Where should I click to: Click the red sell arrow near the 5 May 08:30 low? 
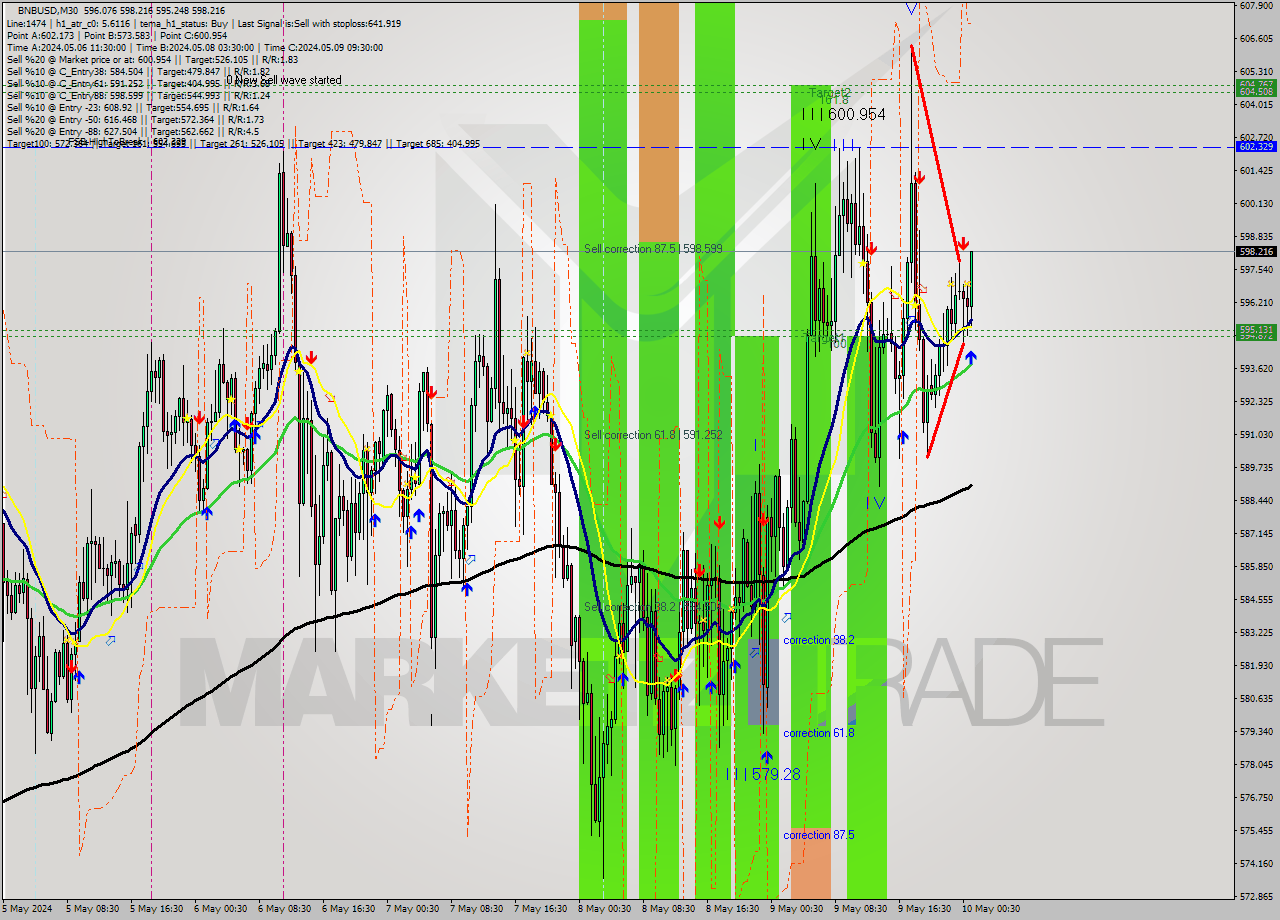71,665
